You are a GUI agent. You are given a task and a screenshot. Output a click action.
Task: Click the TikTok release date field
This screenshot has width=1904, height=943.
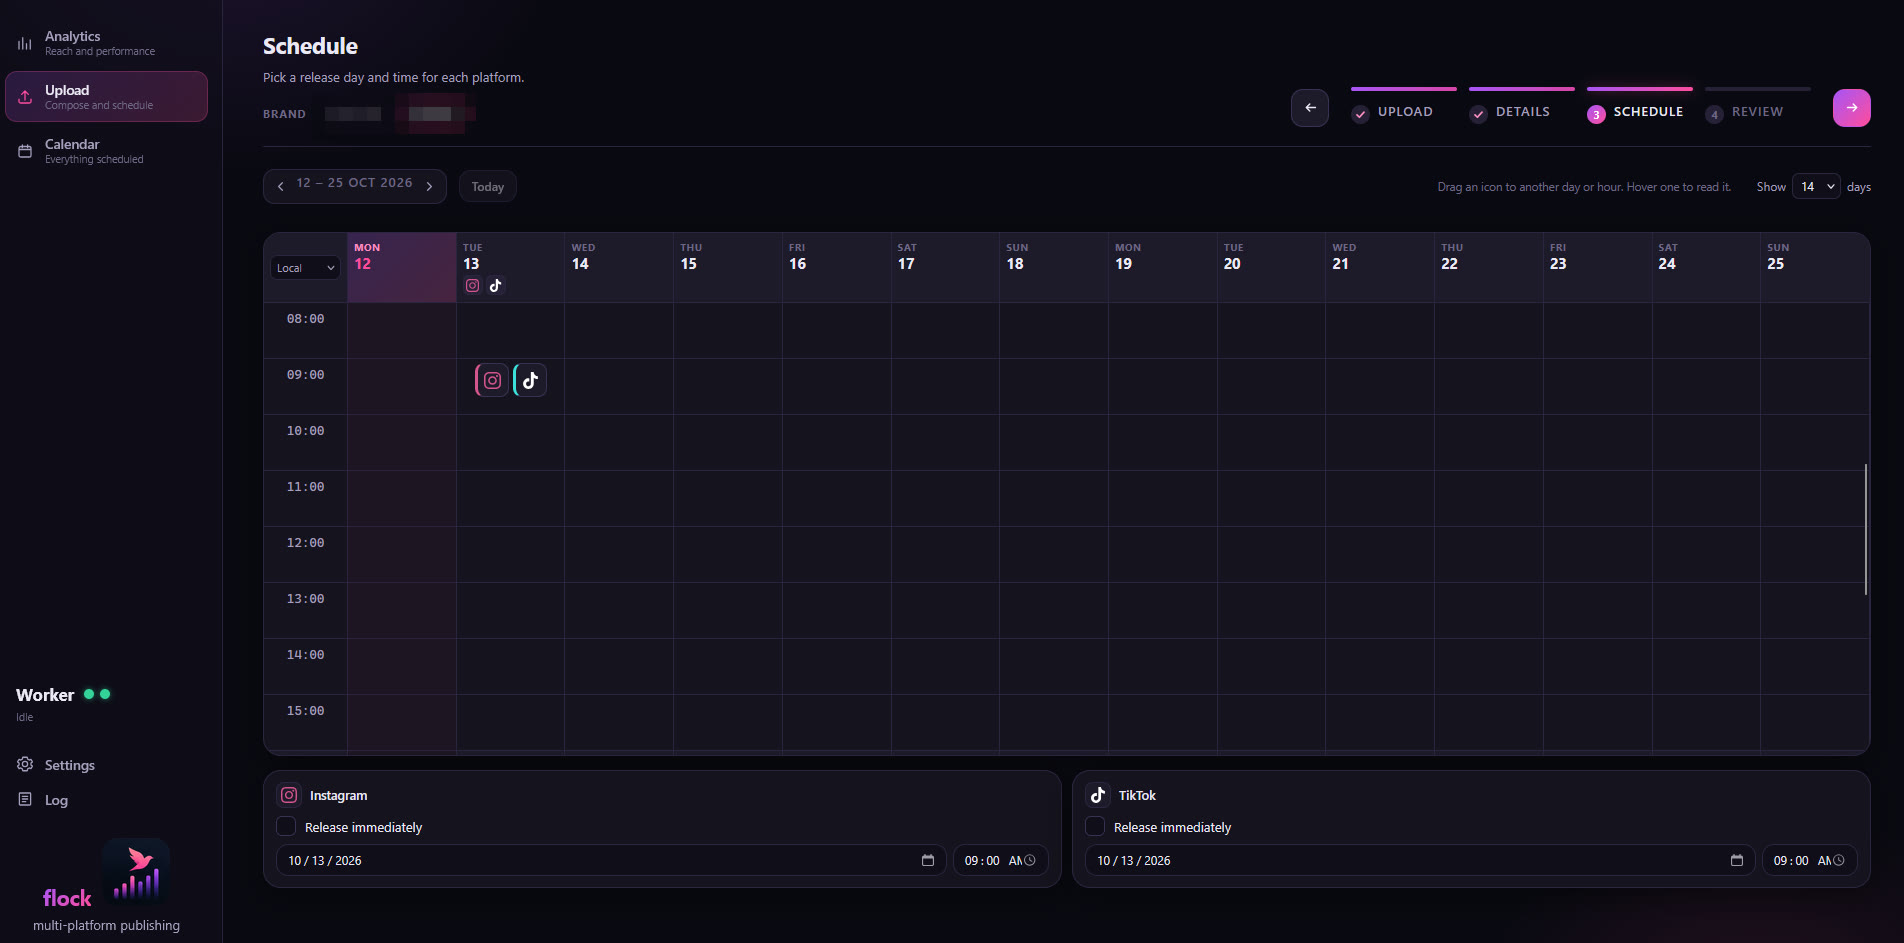click(1420, 860)
